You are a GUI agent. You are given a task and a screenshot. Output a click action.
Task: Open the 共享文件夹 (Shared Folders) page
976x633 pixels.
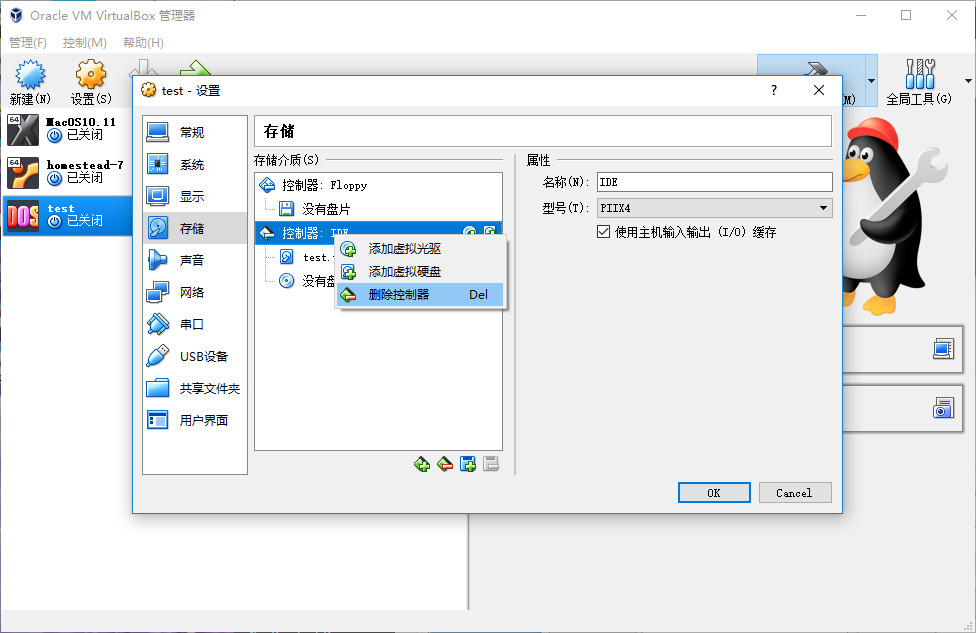[x=209, y=388]
